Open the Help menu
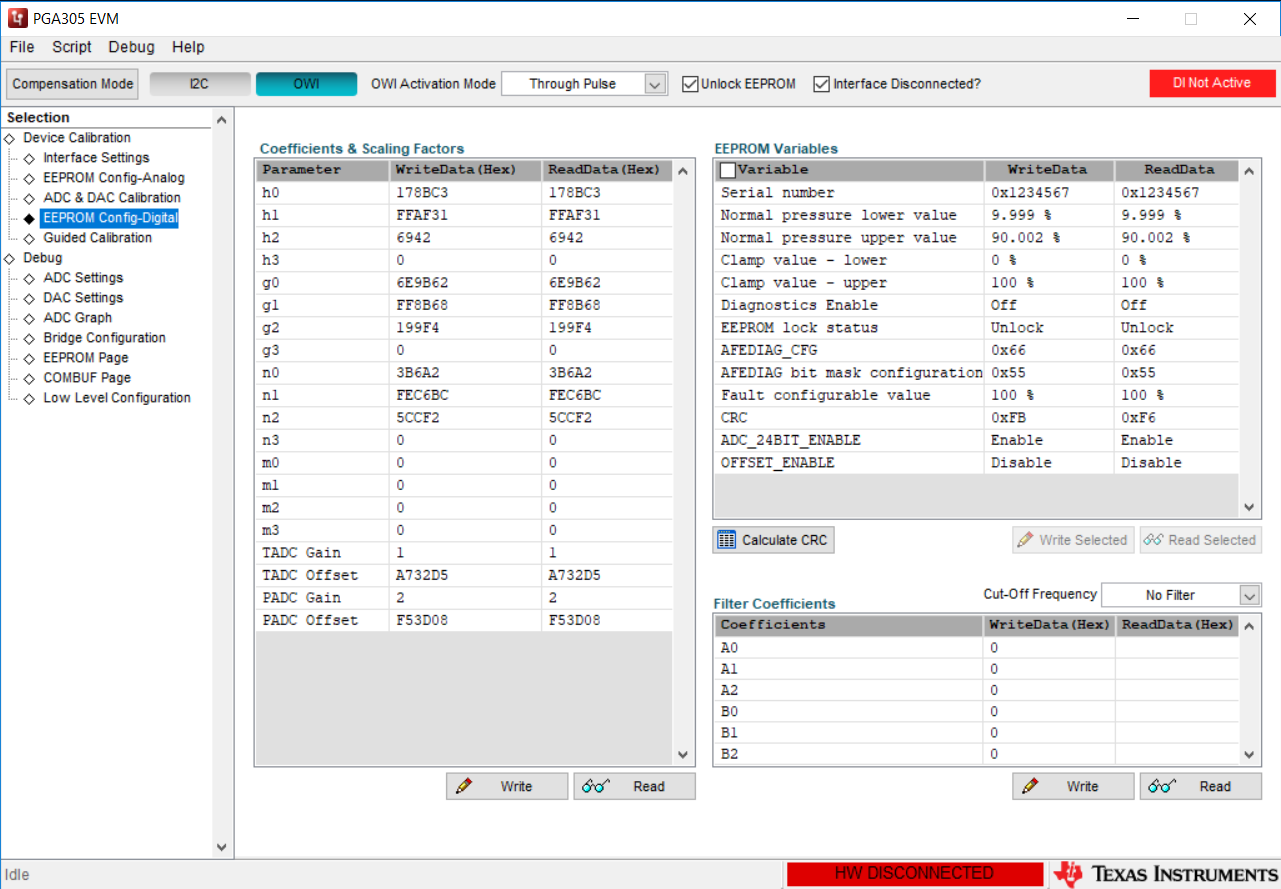 click(188, 47)
